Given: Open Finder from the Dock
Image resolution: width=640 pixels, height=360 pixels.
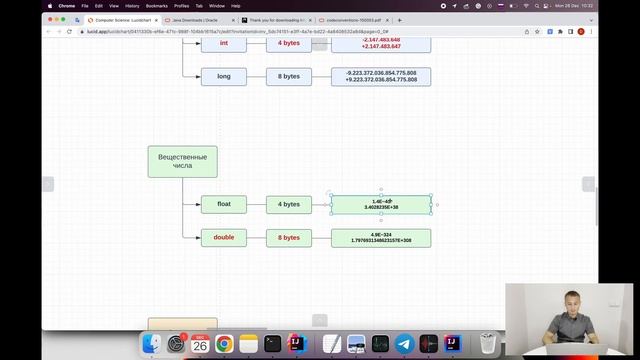Looking at the screenshot, I should pyautogui.click(x=151, y=344).
